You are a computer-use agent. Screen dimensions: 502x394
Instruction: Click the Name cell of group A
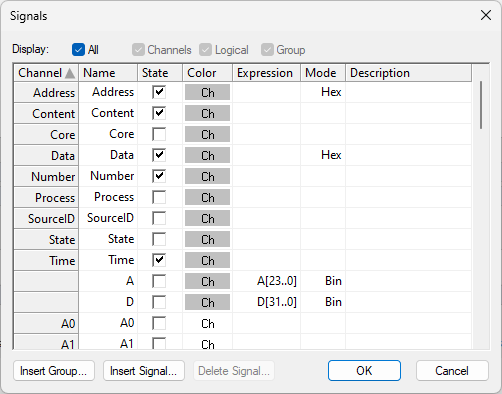[x=108, y=281]
